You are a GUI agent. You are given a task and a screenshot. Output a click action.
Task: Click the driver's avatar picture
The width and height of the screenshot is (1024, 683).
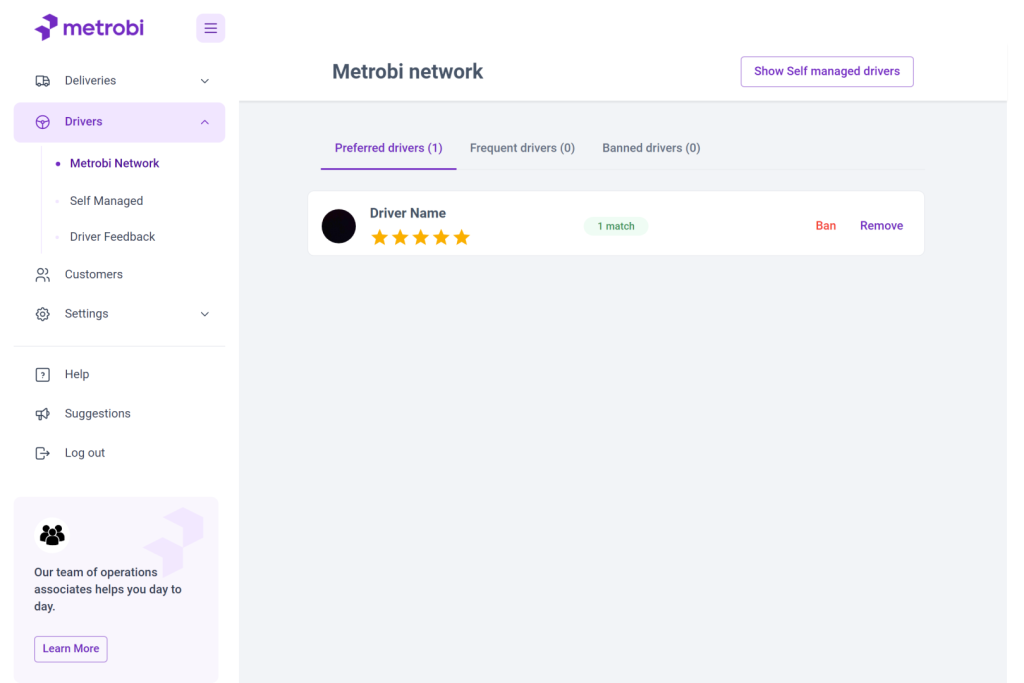339,226
